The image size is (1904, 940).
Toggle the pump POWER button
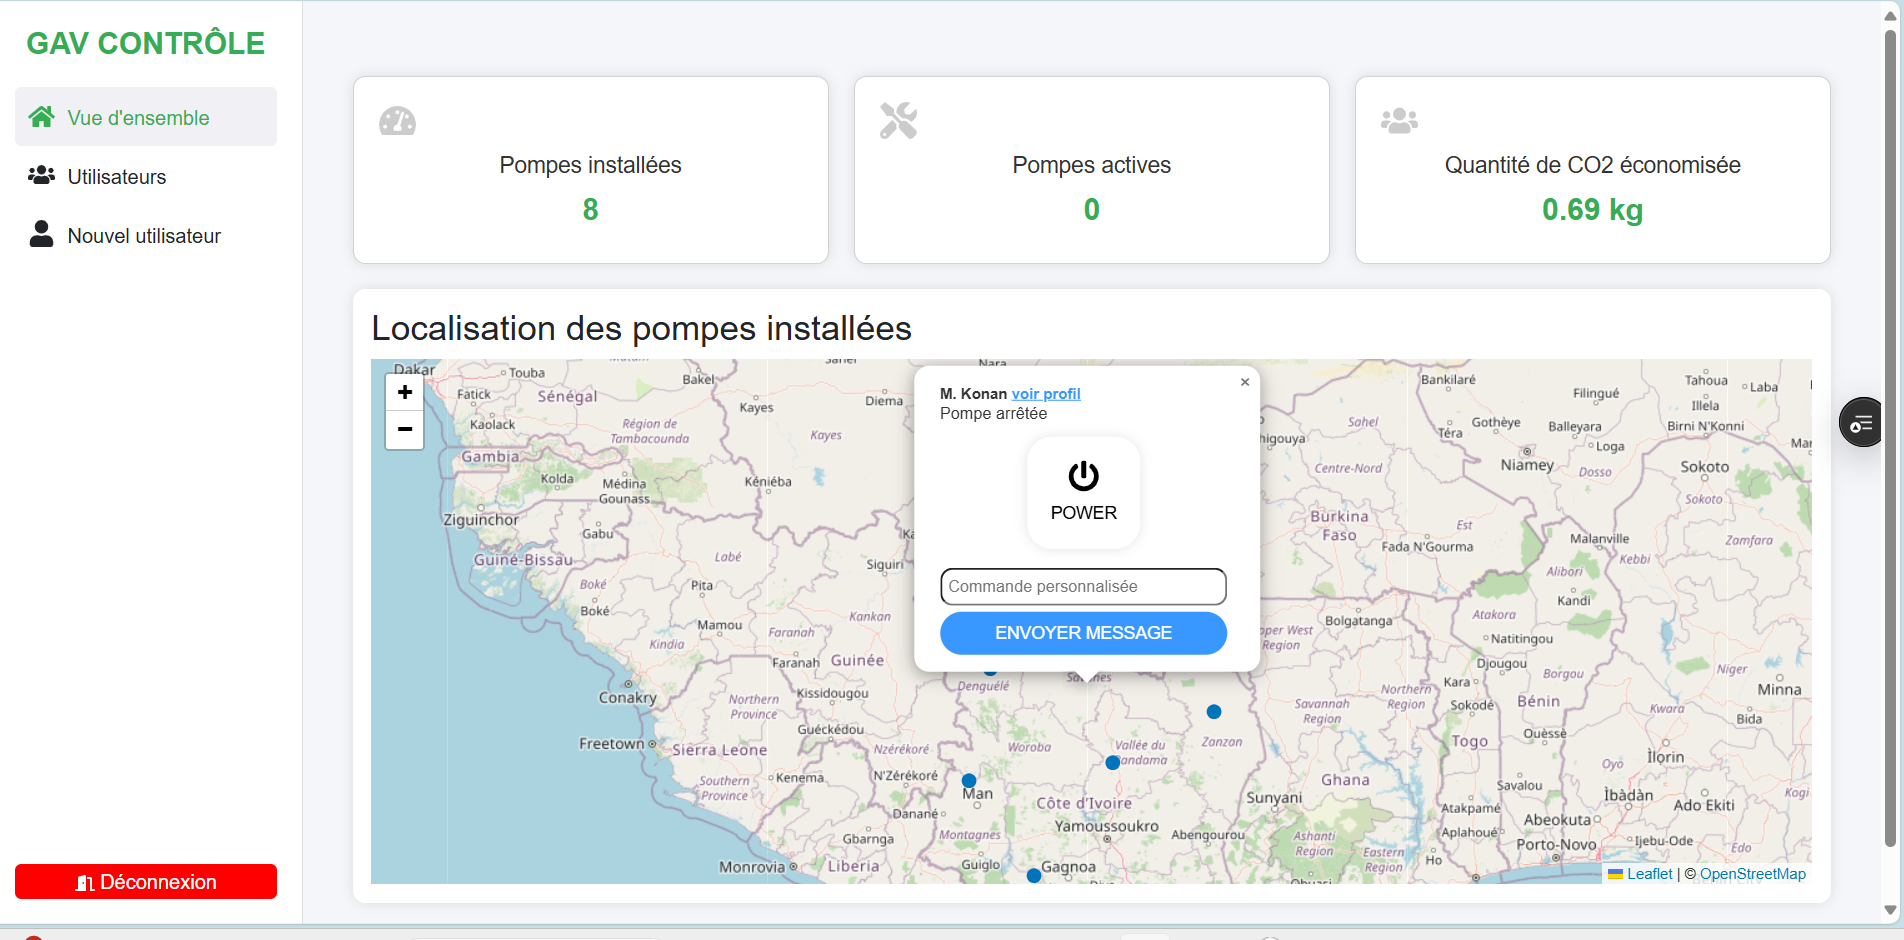[1083, 492]
